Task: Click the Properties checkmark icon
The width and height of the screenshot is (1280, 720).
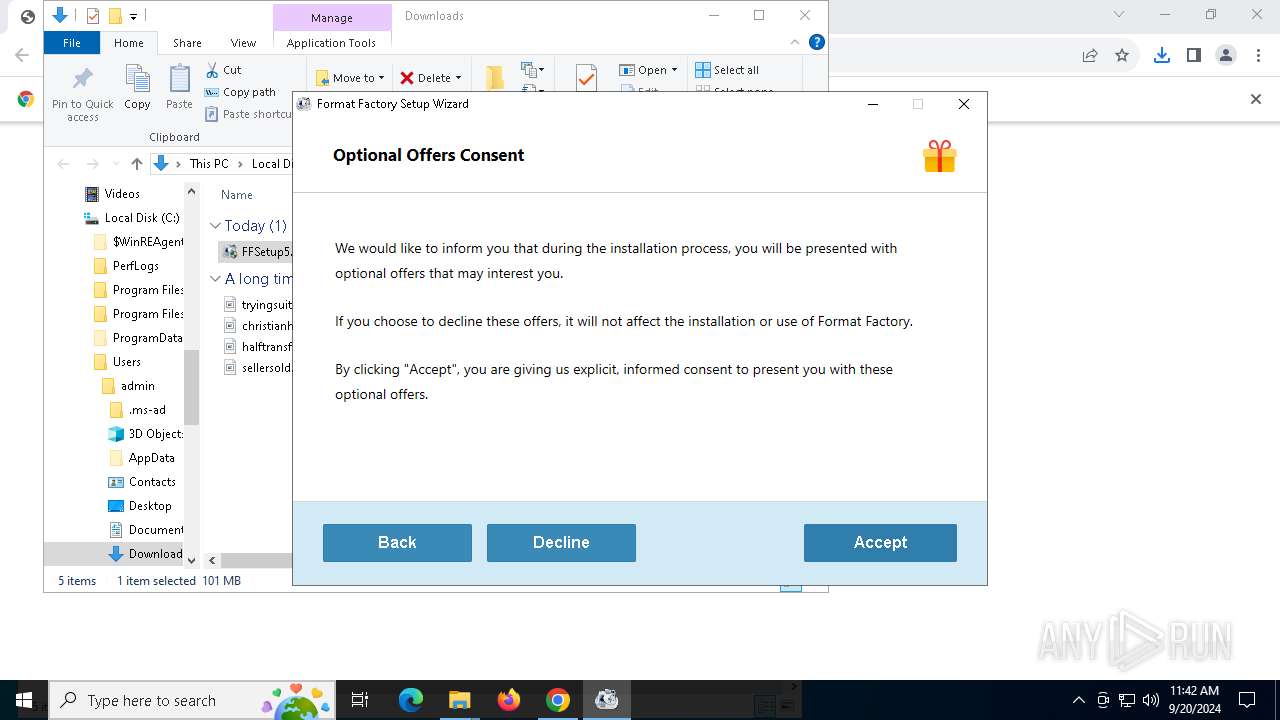Action: pos(586,78)
